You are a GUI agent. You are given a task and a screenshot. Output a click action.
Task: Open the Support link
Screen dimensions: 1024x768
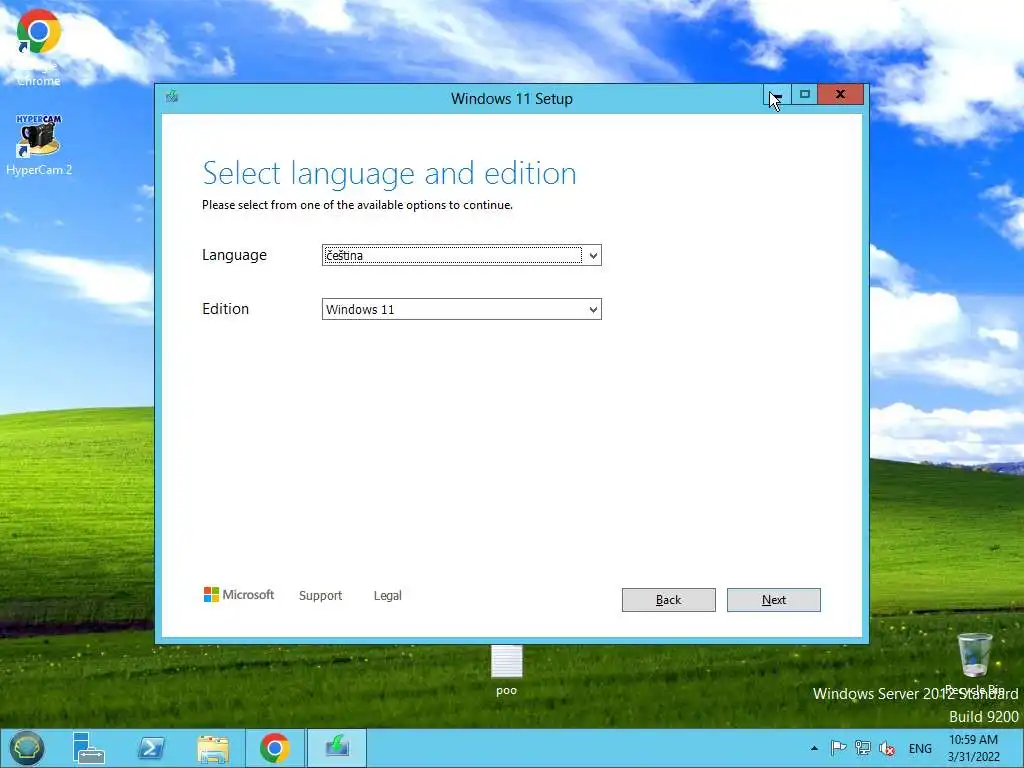pyautogui.click(x=320, y=596)
